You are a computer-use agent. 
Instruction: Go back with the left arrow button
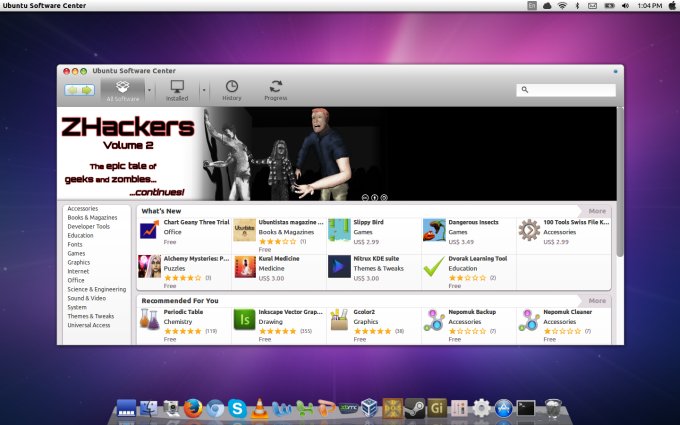(x=72, y=90)
